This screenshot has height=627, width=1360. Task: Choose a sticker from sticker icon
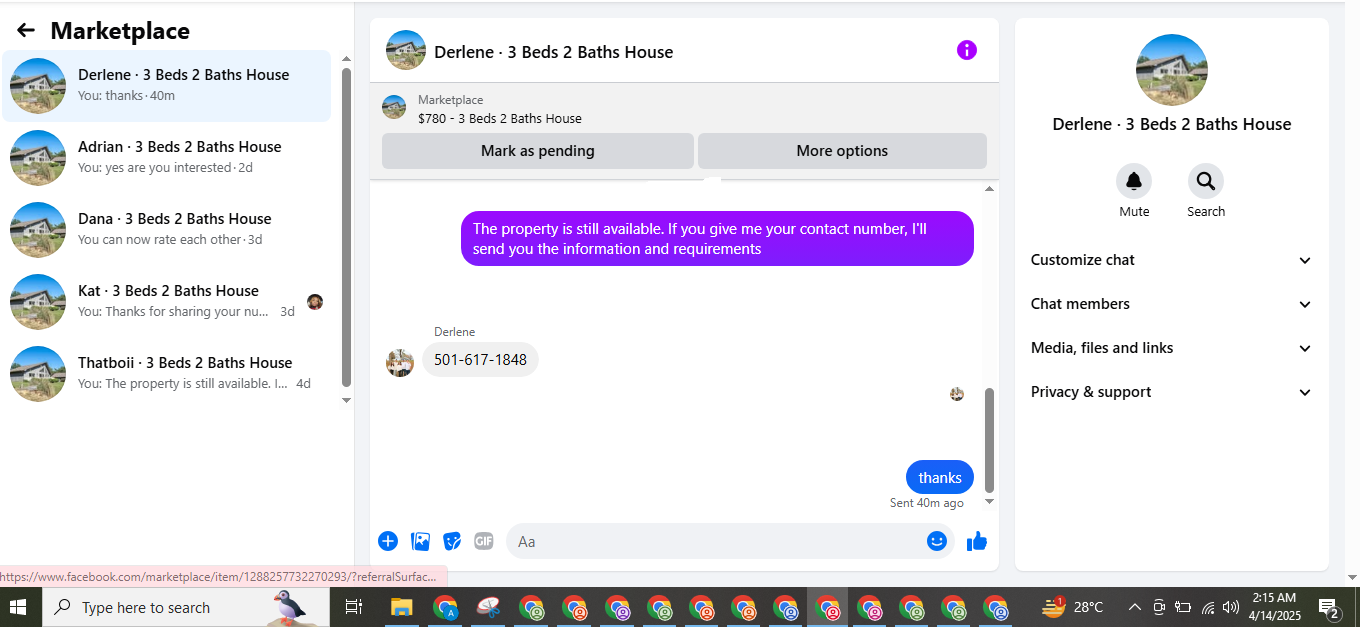[452, 541]
